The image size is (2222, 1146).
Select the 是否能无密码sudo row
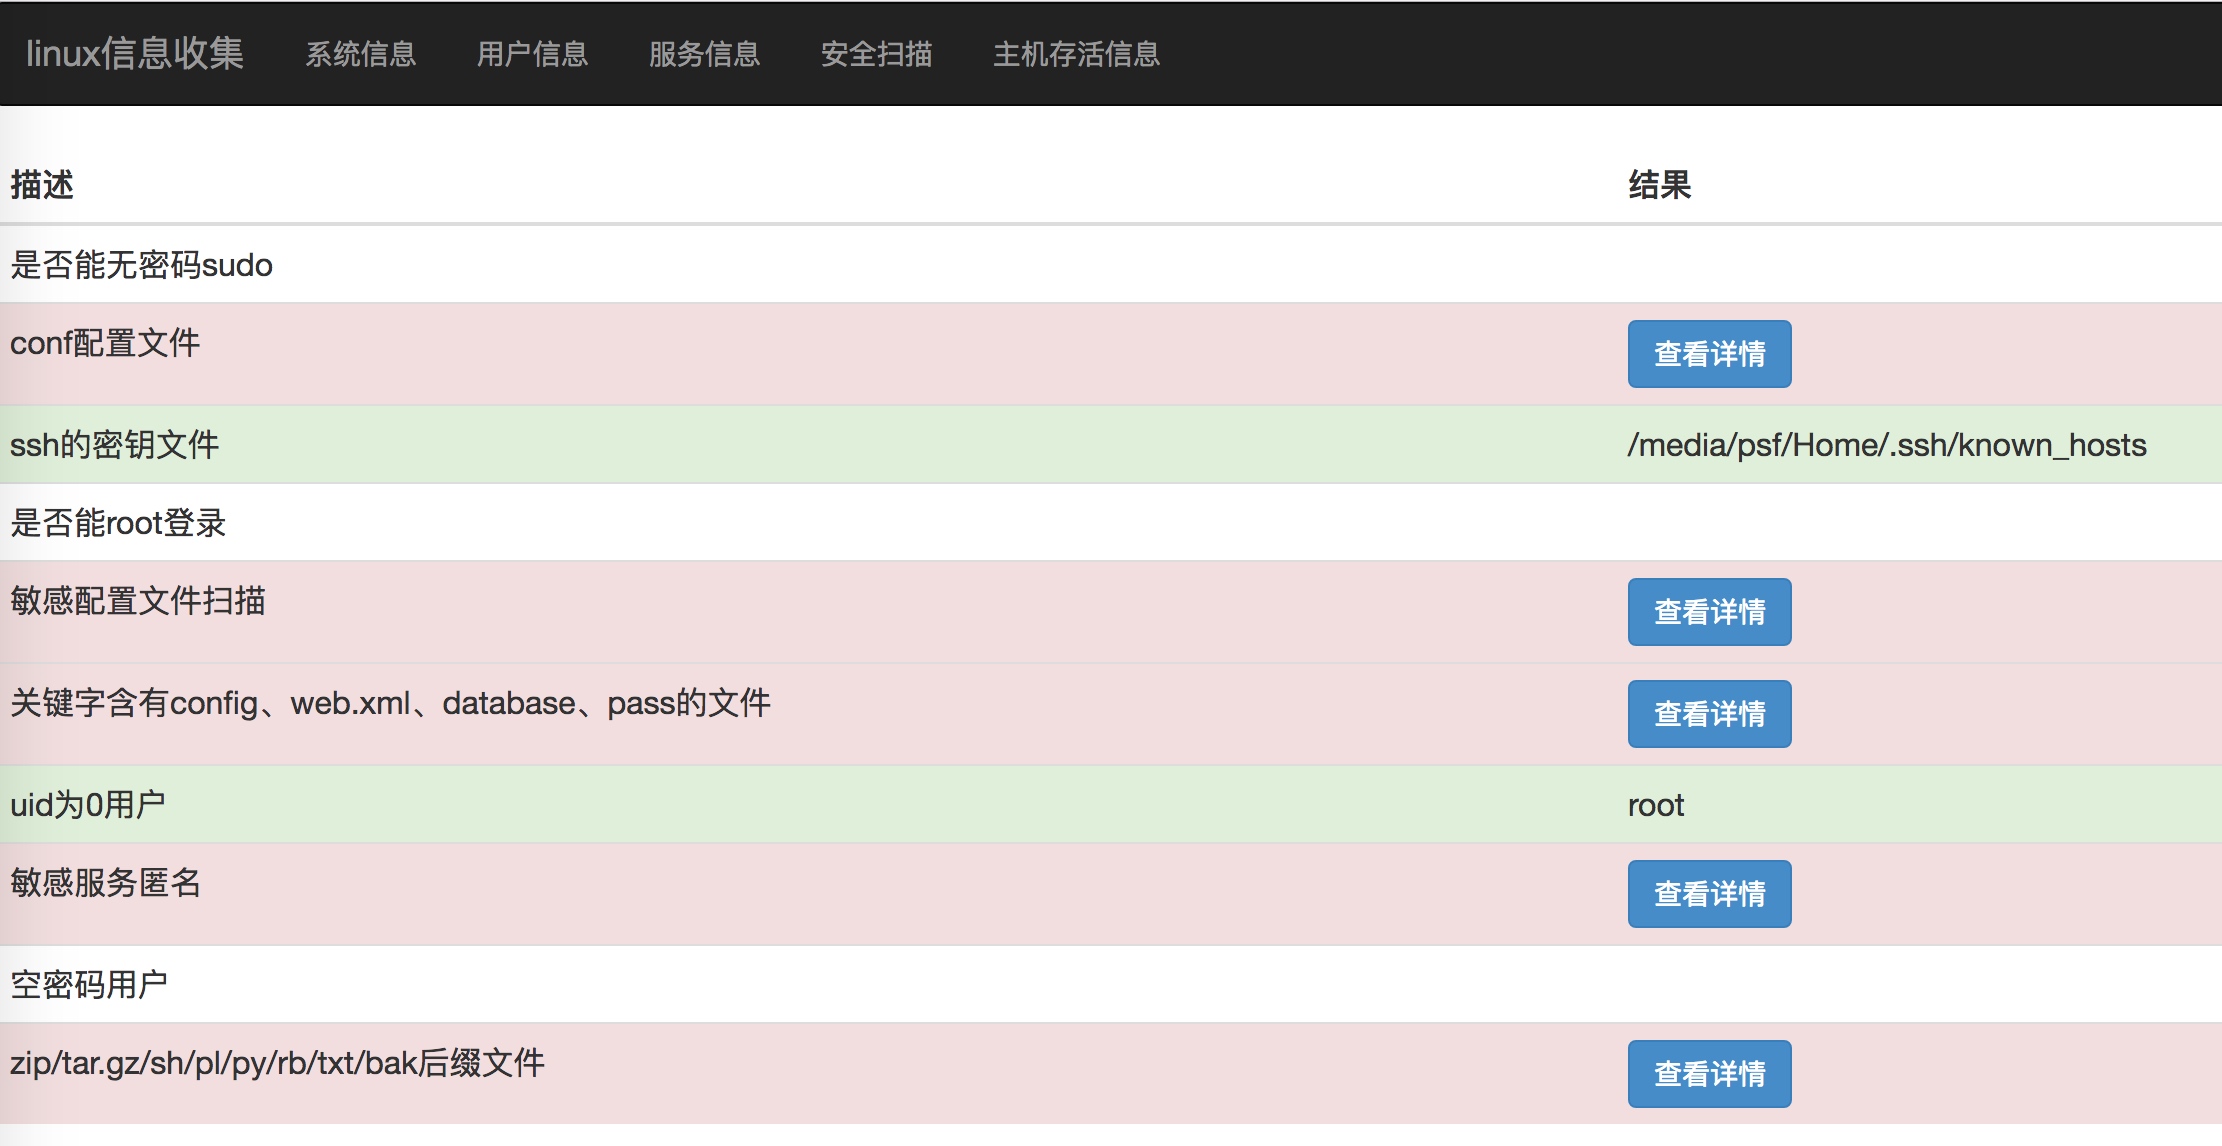click(141, 265)
